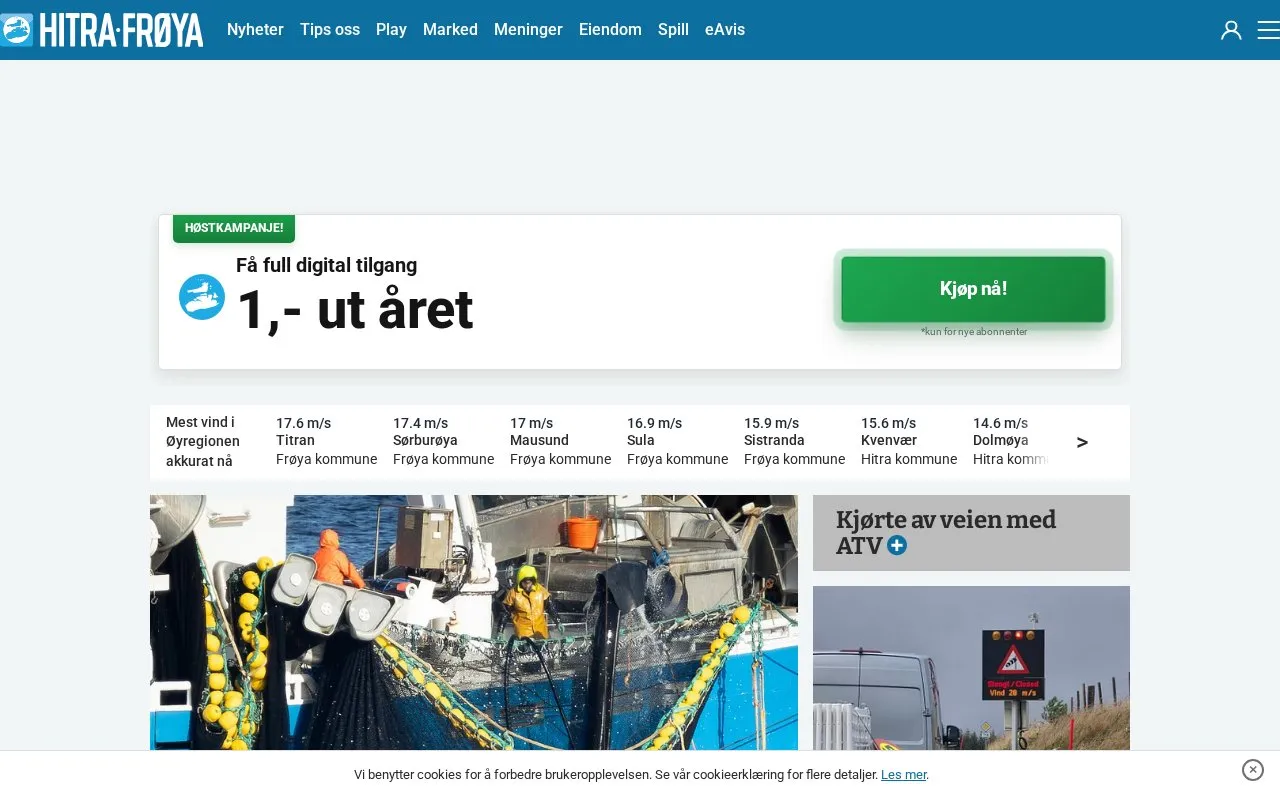The image size is (1280, 800).
Task: Navigate to Meninger
Action: click(x=528, y=30)
